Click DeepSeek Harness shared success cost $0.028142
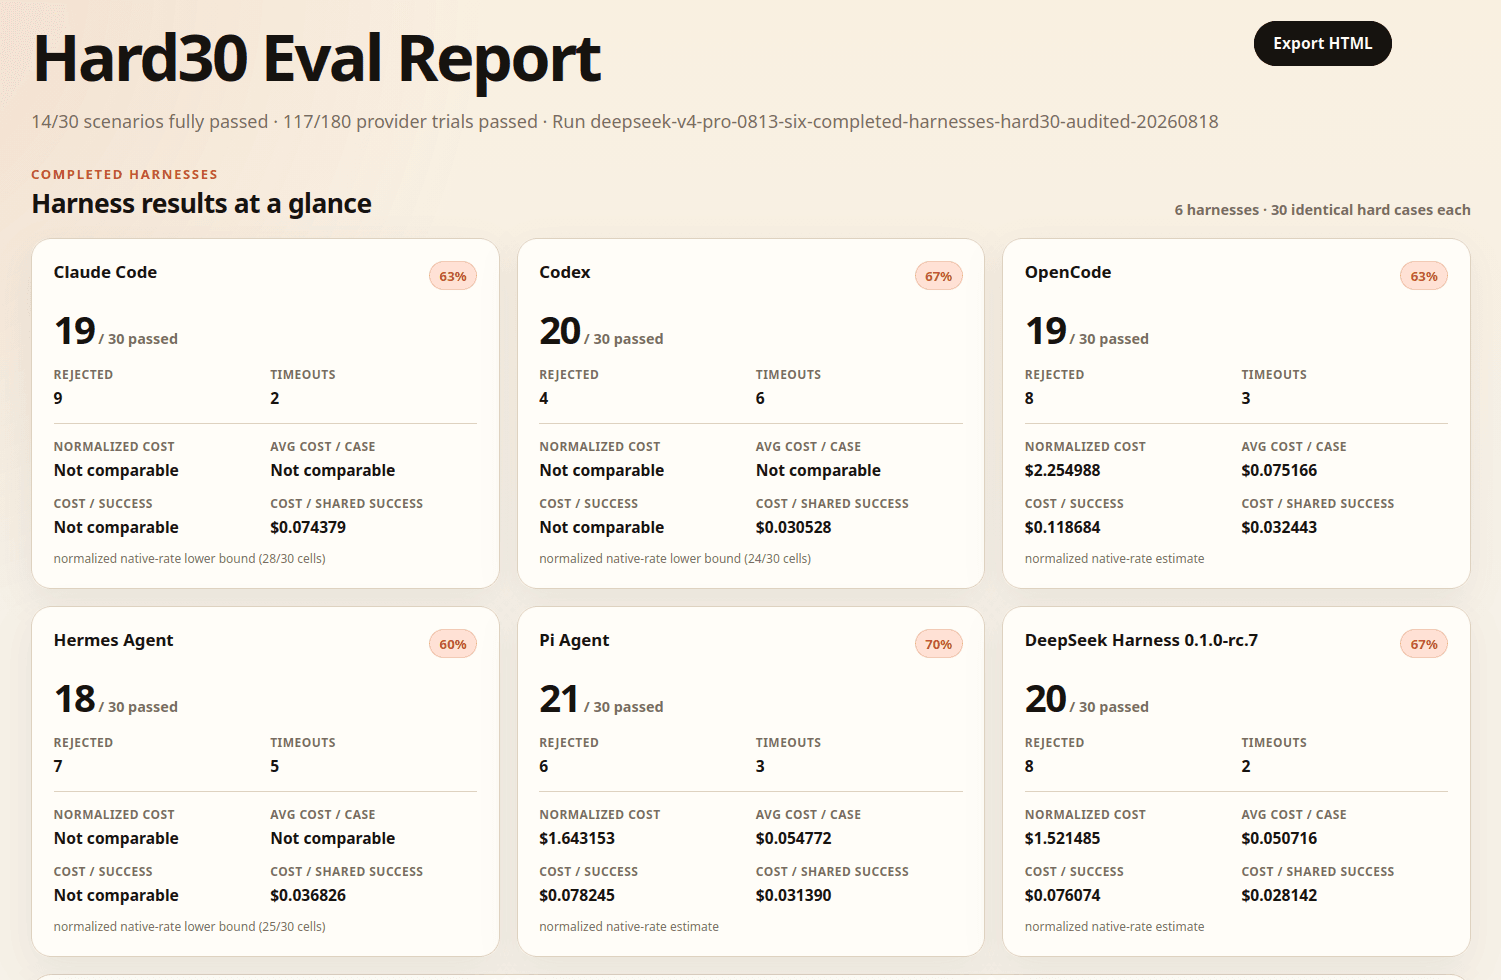The image size is (1501, 980). [1279, 895]
